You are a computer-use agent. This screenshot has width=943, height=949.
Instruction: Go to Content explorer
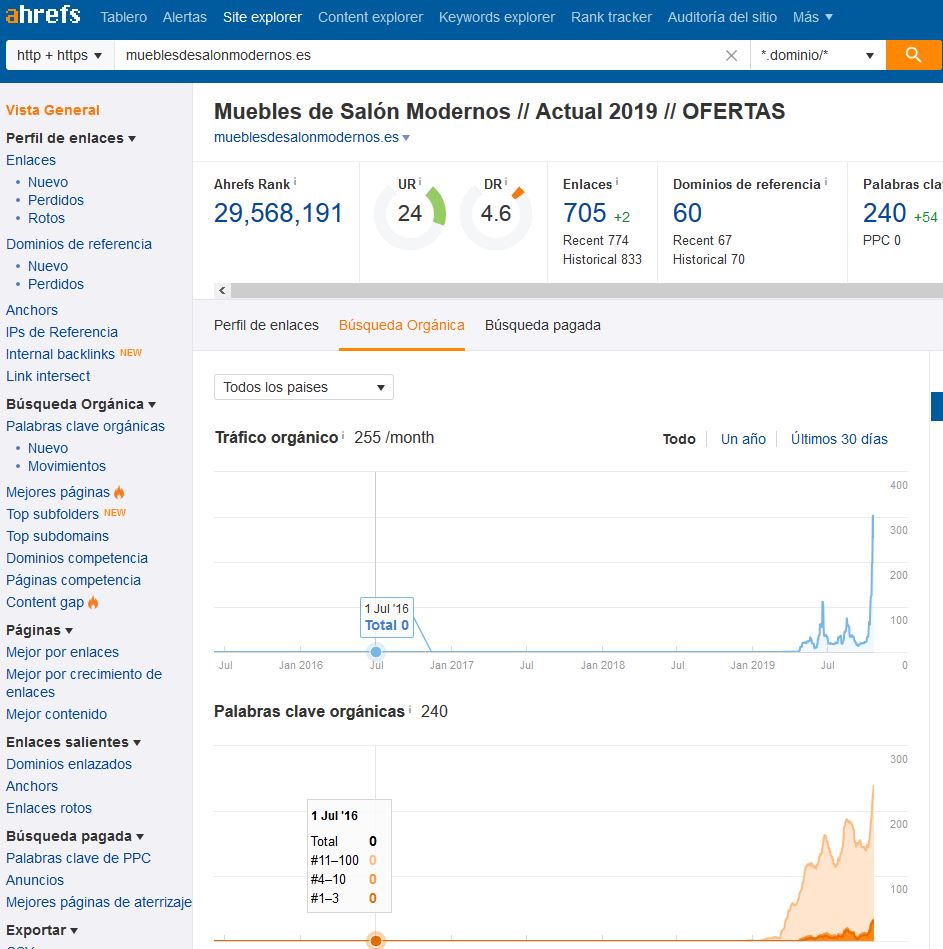[370, 17]
